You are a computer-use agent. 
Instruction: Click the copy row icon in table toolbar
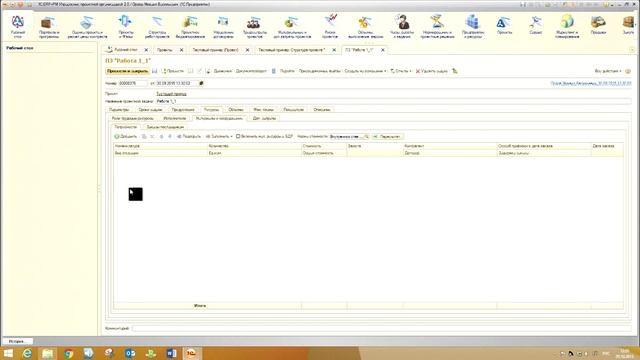[144, 136]
